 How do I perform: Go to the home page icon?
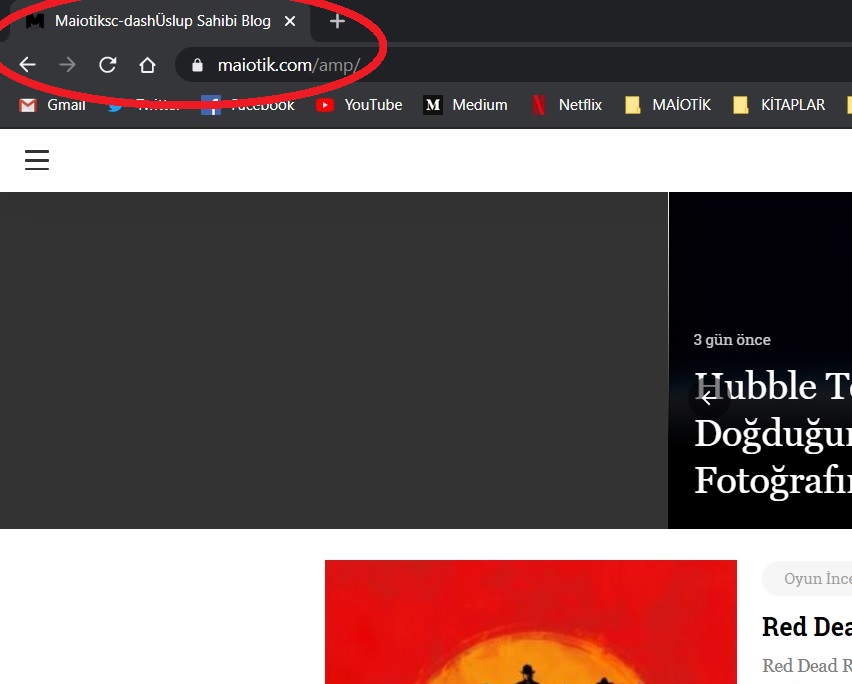point(147,65)
